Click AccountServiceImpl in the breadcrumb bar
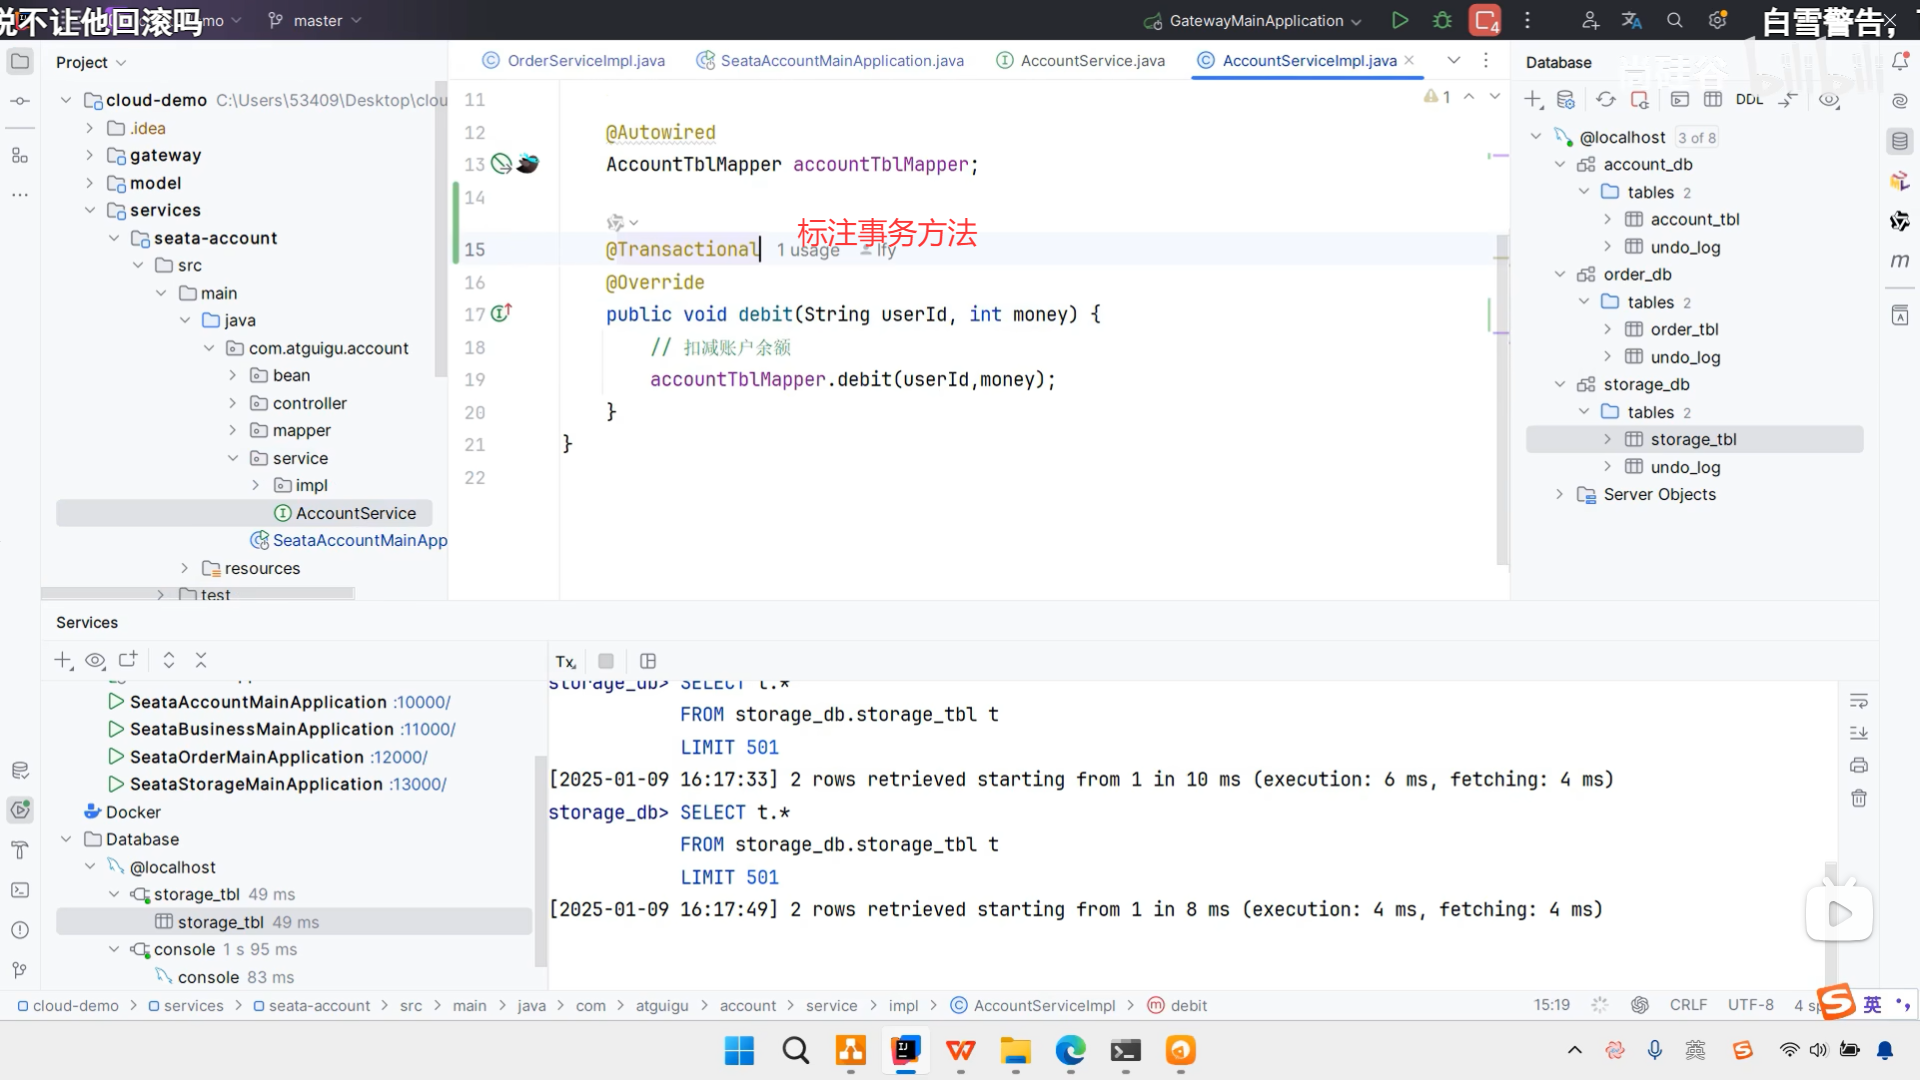The width and height of the screenshot is (1920, 1080). [1044, 1005]
